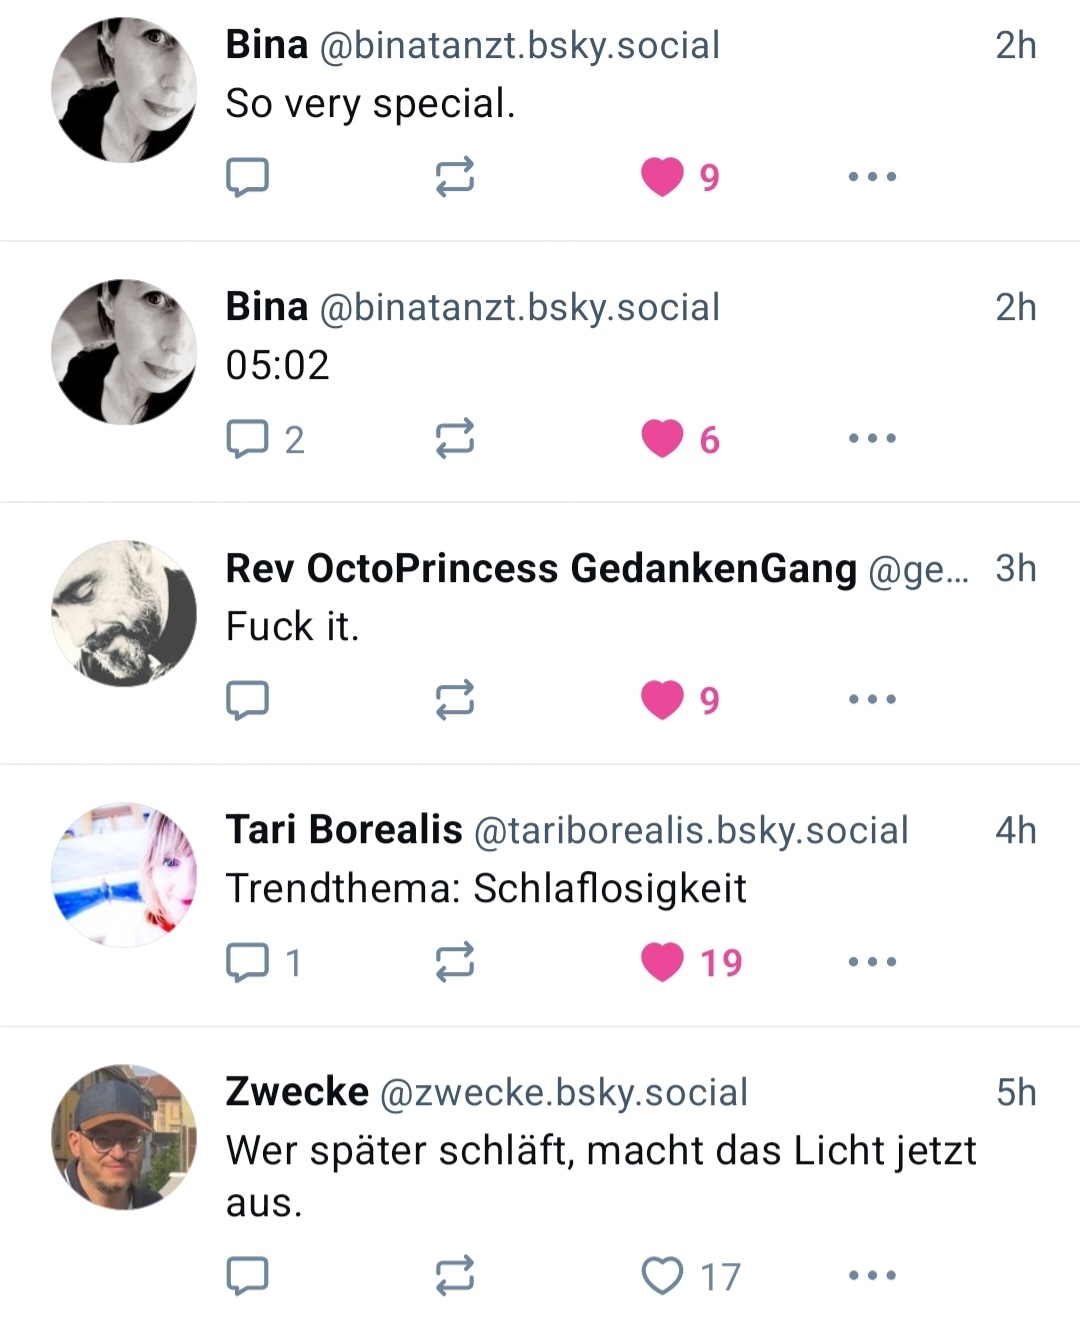This screenshot has width=1080, height=1323.
Task: Reply to the "Fuck it." post
Action: pyautogui.click(x=247, y=700)
